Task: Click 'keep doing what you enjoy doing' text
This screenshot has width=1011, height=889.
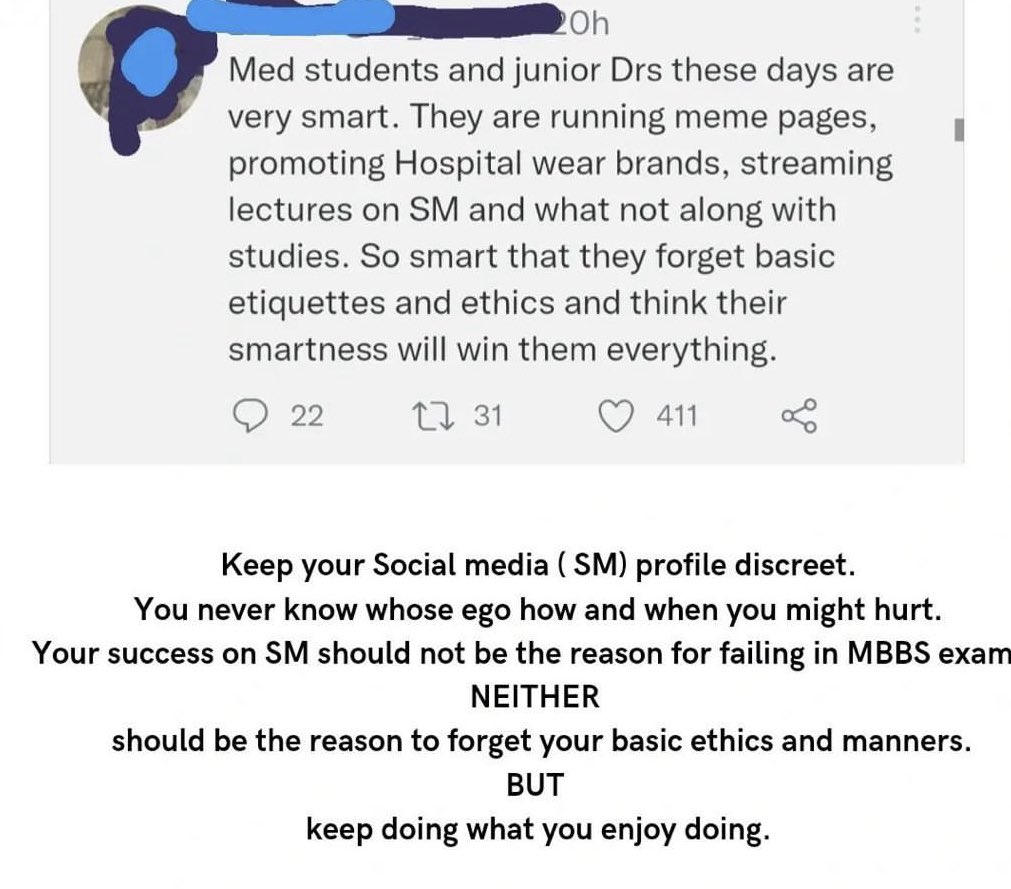Action: 538,830
